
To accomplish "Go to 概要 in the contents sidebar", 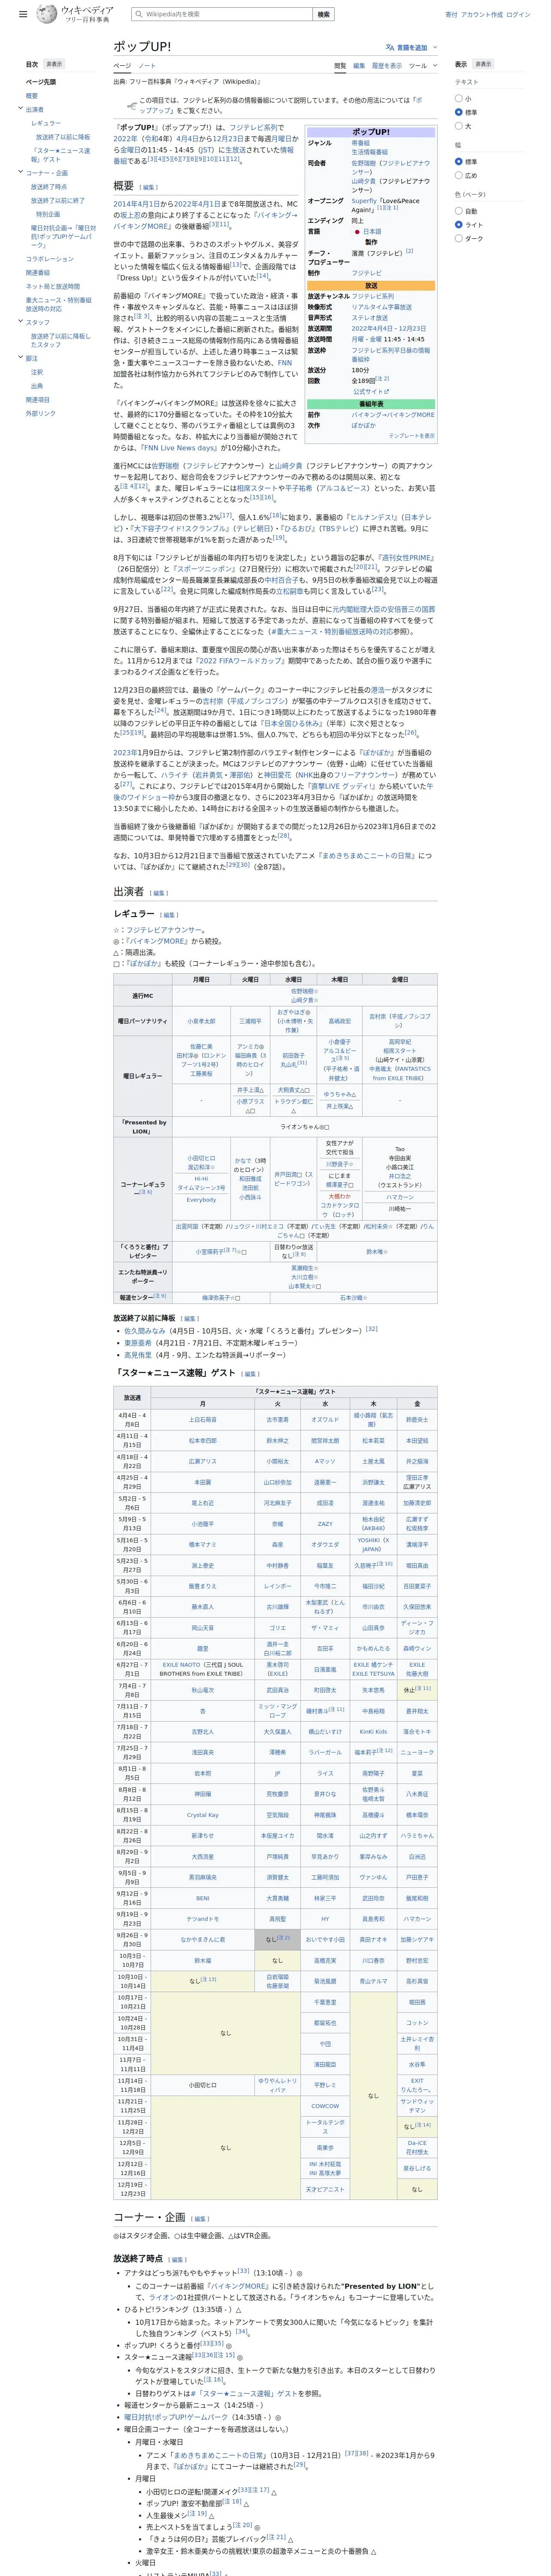I will (x=32, y=96).
